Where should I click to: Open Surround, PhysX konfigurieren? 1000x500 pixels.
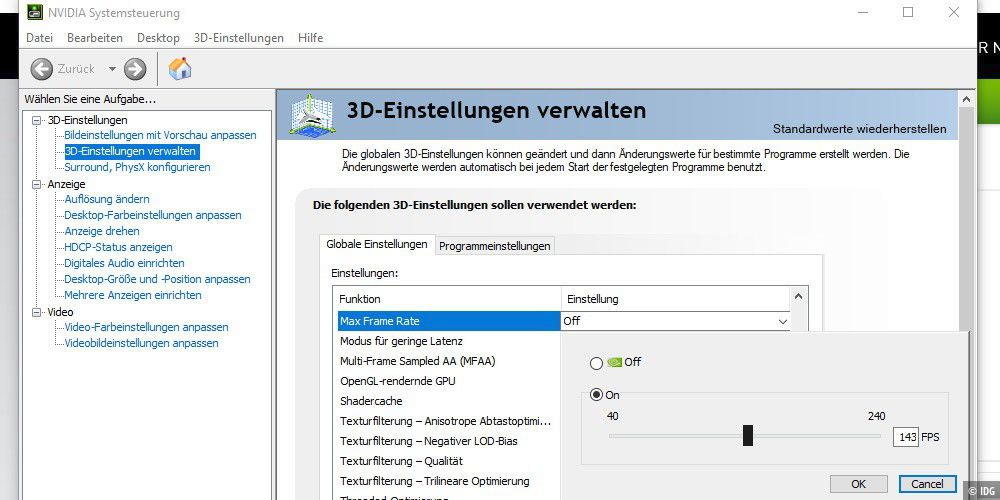(137, 167)
